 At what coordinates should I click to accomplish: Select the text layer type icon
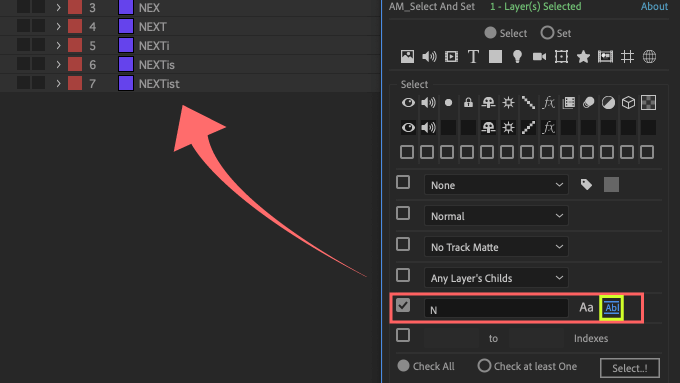[473, 57]
